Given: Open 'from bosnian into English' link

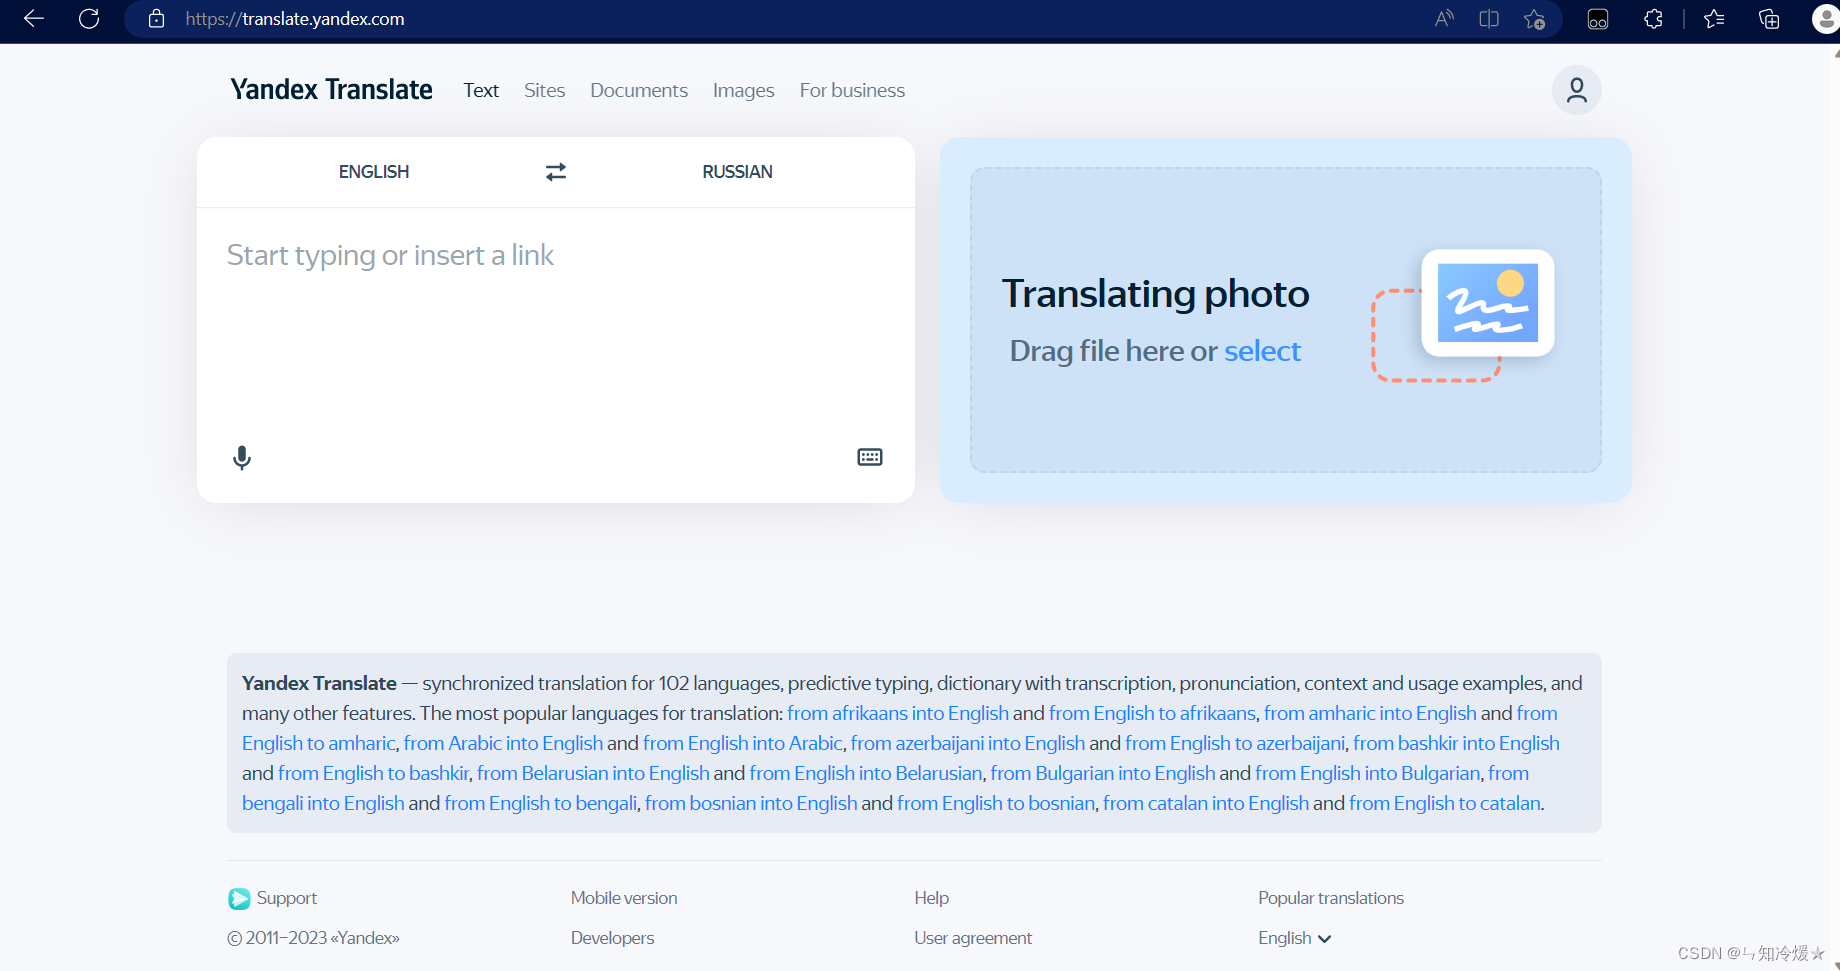Looking at the screenshot, I should pos(751,803).
